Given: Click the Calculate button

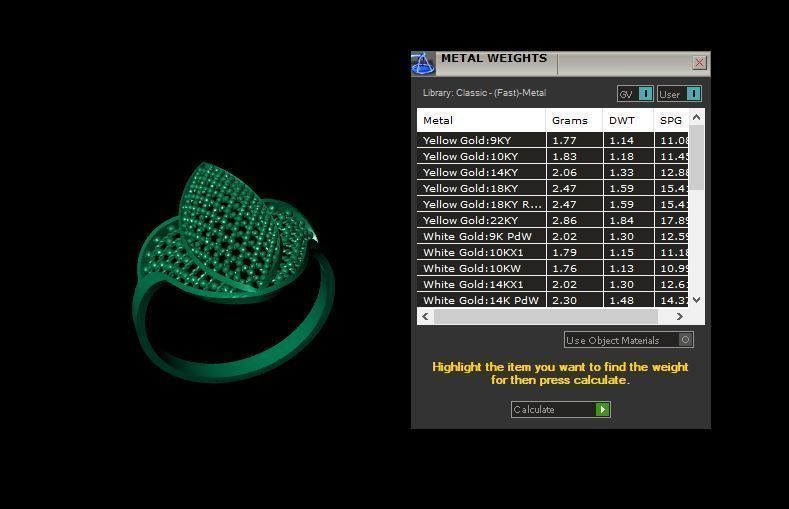Looking at the screenshot, I should pyautogui.click(x=561, y=409).
